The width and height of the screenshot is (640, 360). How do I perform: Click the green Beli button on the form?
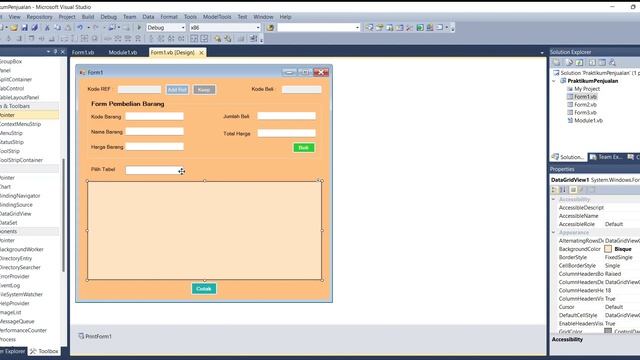click(x=304, y=148)
